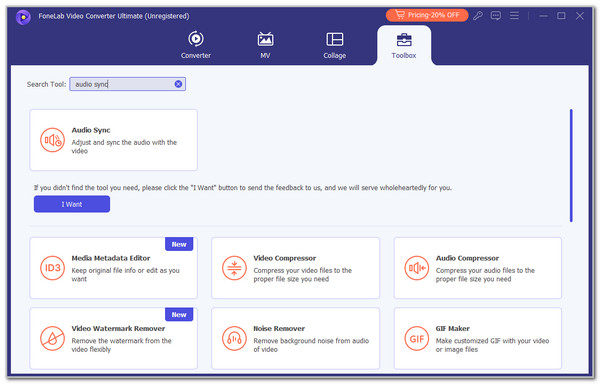The height and width of the screenshot is (384, 600).
Task: Click the FoneLab Video Converter Ultimate title
Action: point(114,16)
